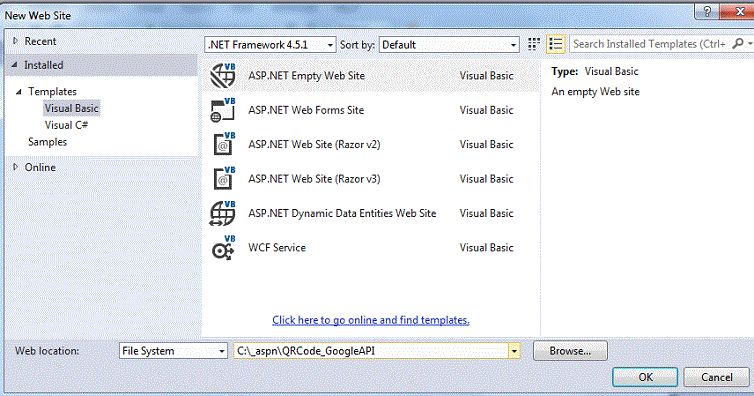Open the Sort by Default dropdown
This screenshot has width=754, height=396.
point(449,45)
